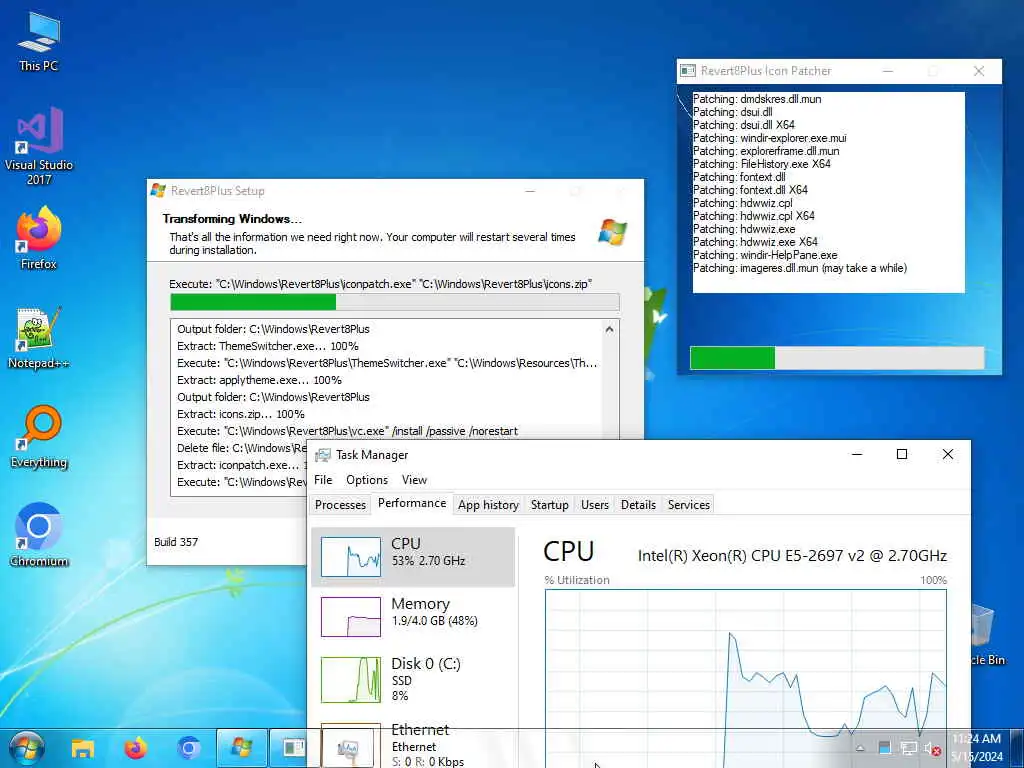Open File Explorer from the taskbar

[x=83, y=748]
